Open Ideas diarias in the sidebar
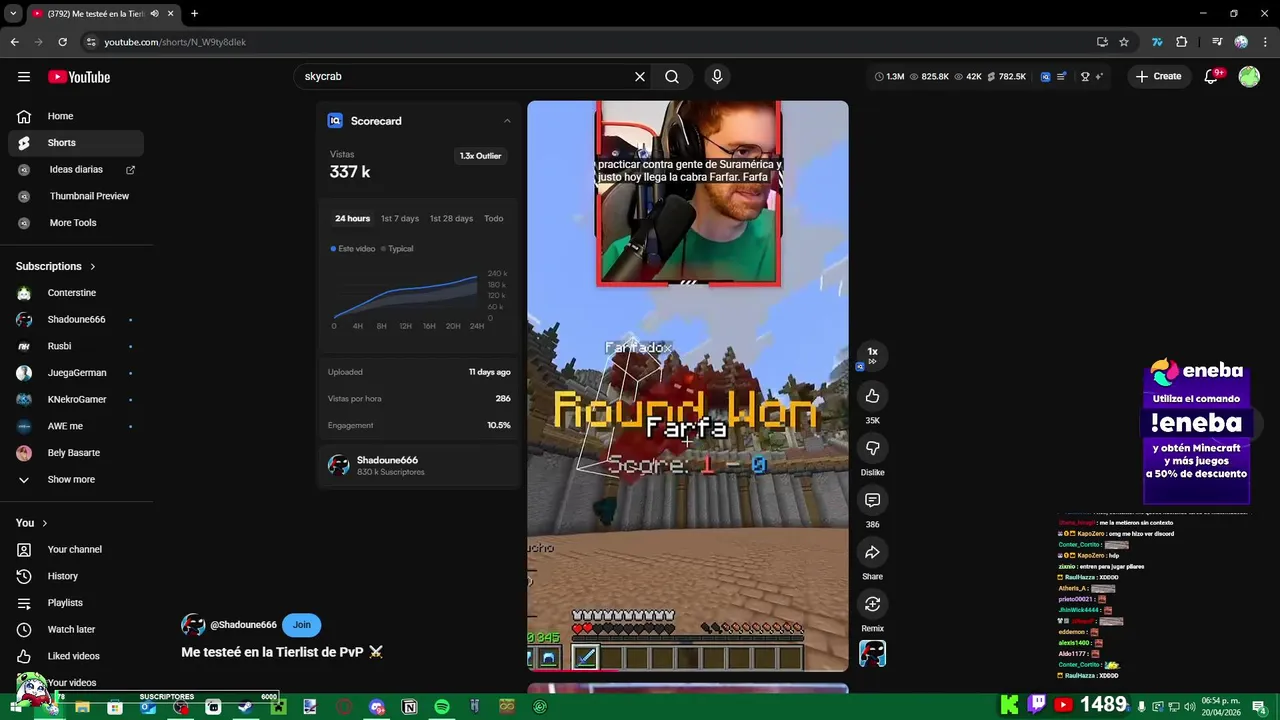This screenshot has height=720, width=1280. tap(76, 170)
